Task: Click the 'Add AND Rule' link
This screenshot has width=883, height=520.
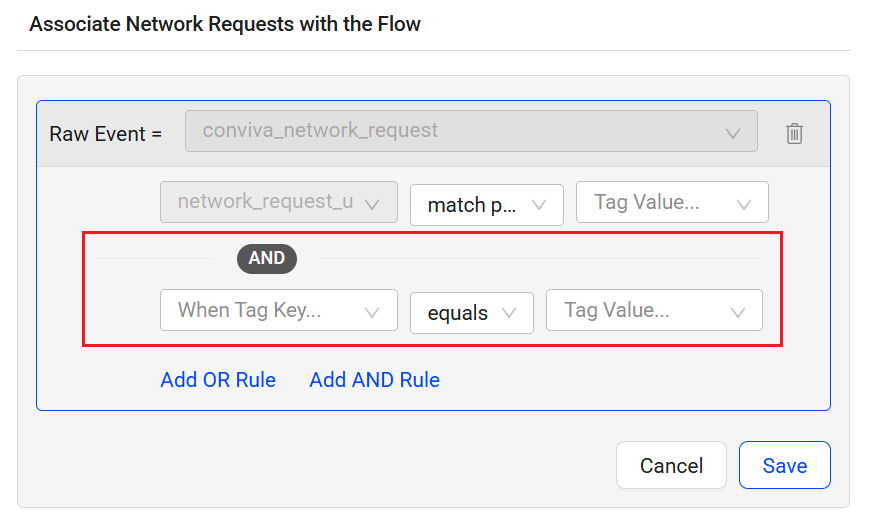Action: pos(375,380)
